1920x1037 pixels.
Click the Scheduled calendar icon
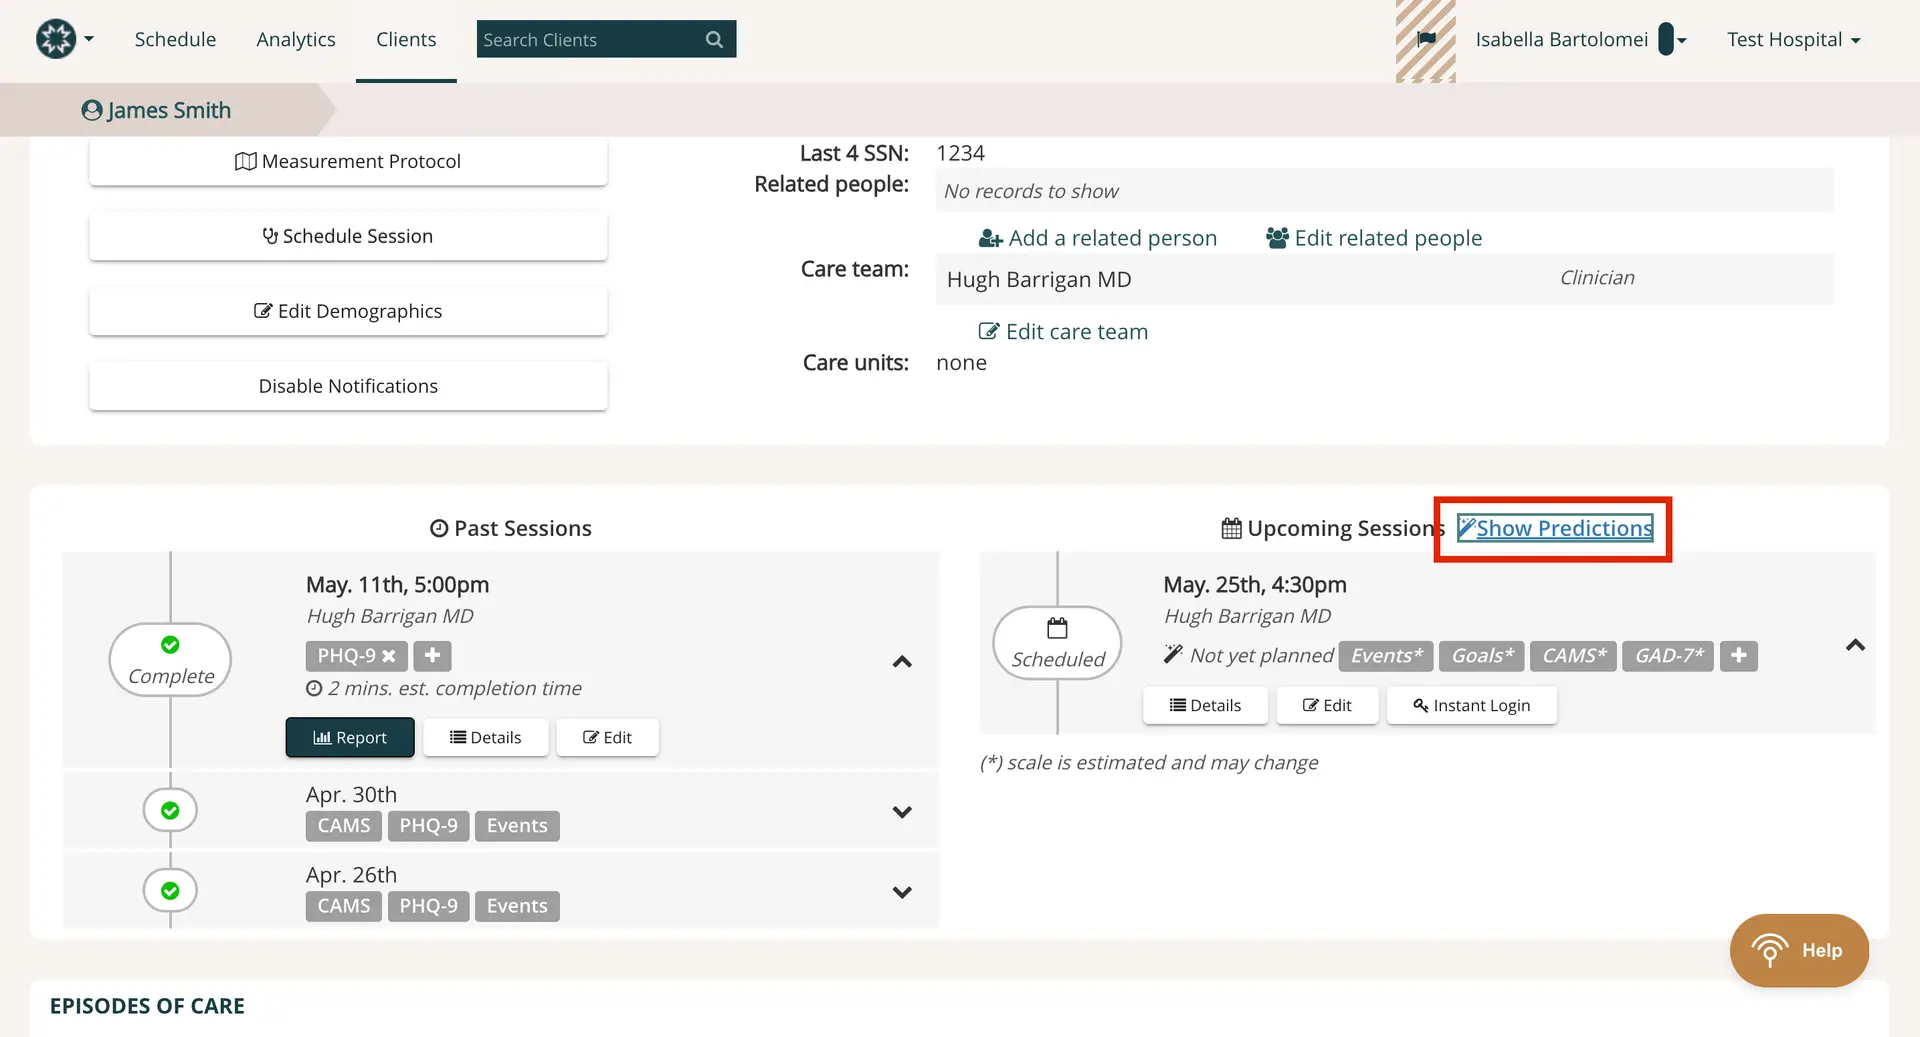point(1056,627)
